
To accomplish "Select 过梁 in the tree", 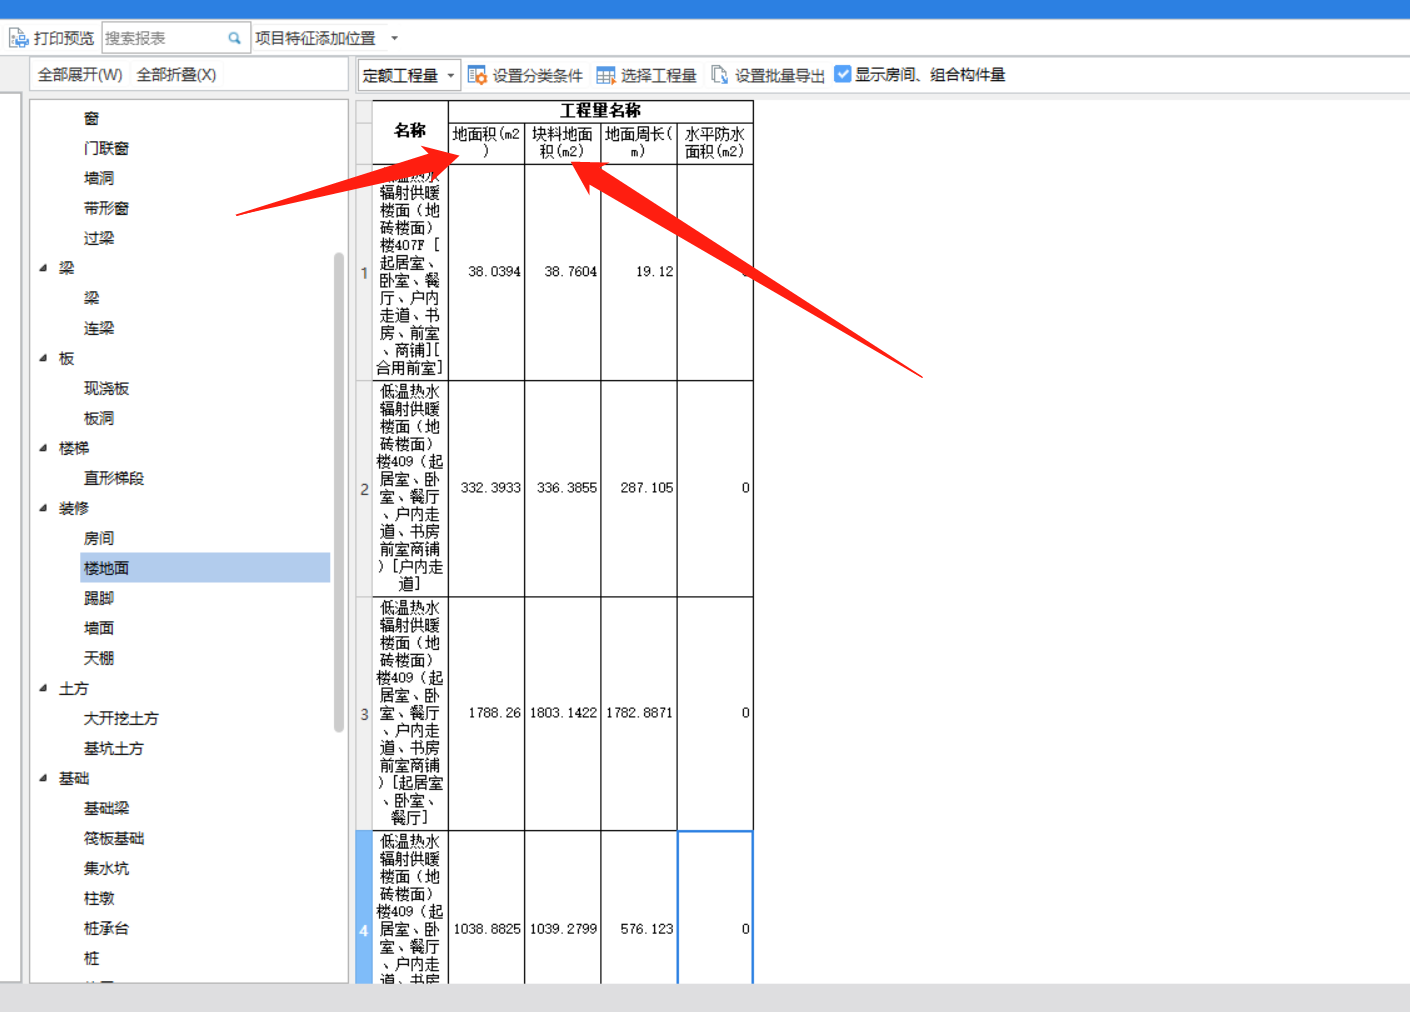I will pyautogui.click(x=99, y=238).
